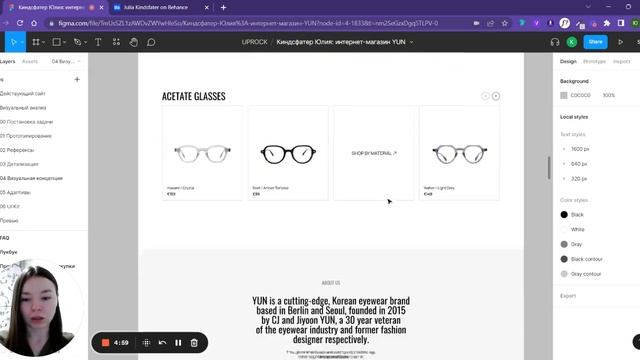Select the Text tool

[x=98, y=42]
